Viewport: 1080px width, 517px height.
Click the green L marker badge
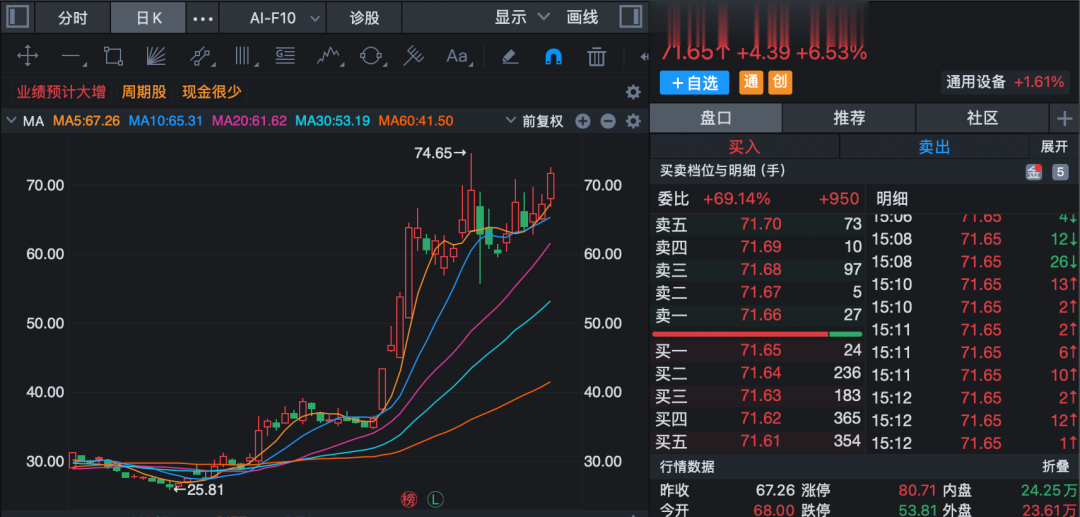coord(435,498)
